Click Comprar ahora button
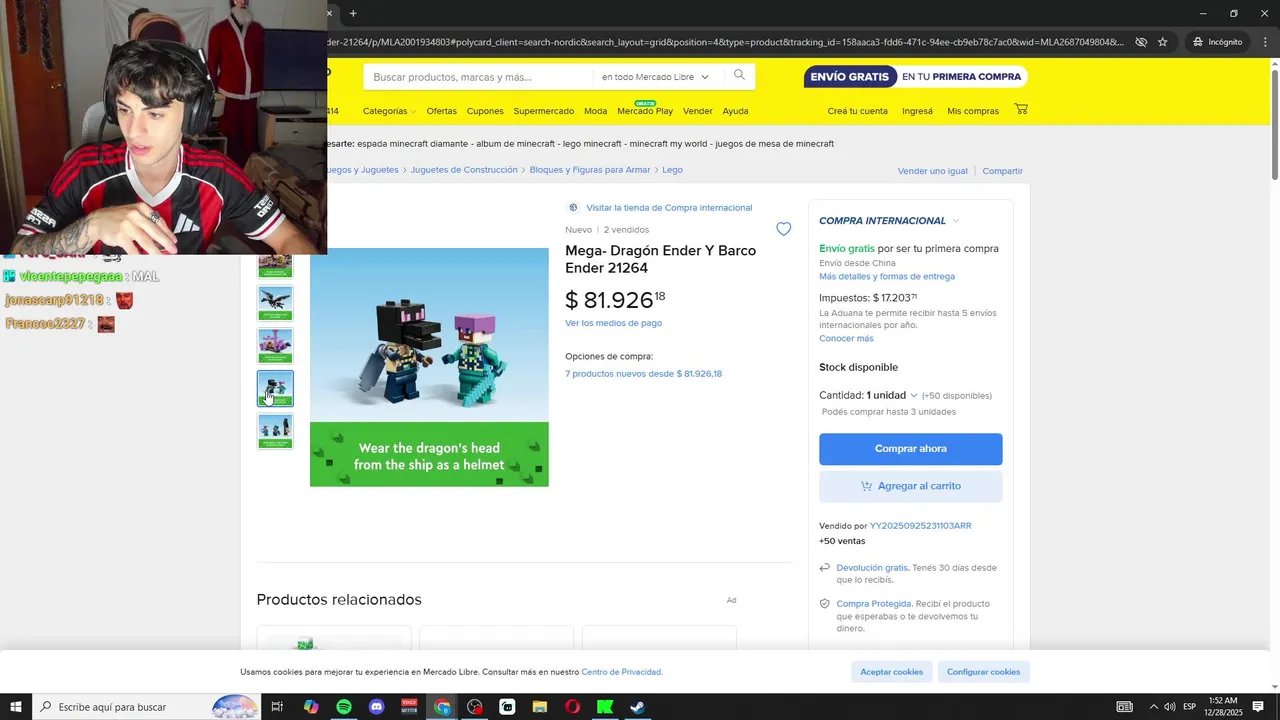Screen dimensions: 1280x720 click(x=910, y=449)
